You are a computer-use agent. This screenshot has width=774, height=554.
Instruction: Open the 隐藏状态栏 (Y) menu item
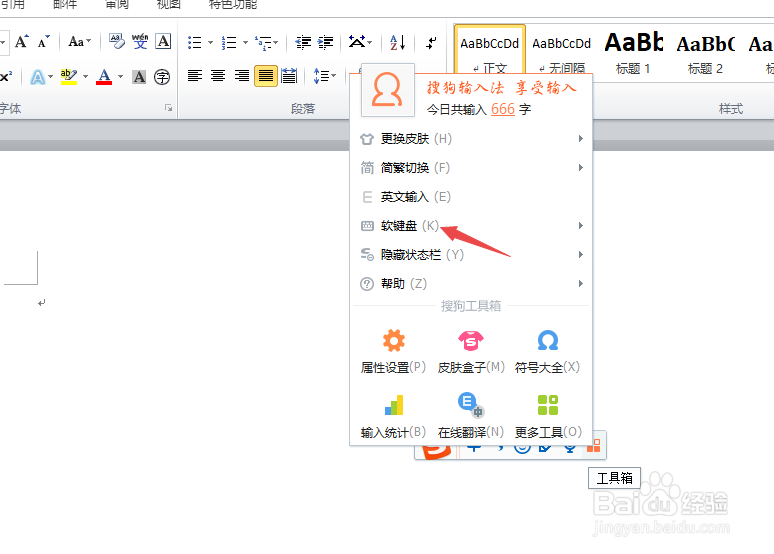471,255
